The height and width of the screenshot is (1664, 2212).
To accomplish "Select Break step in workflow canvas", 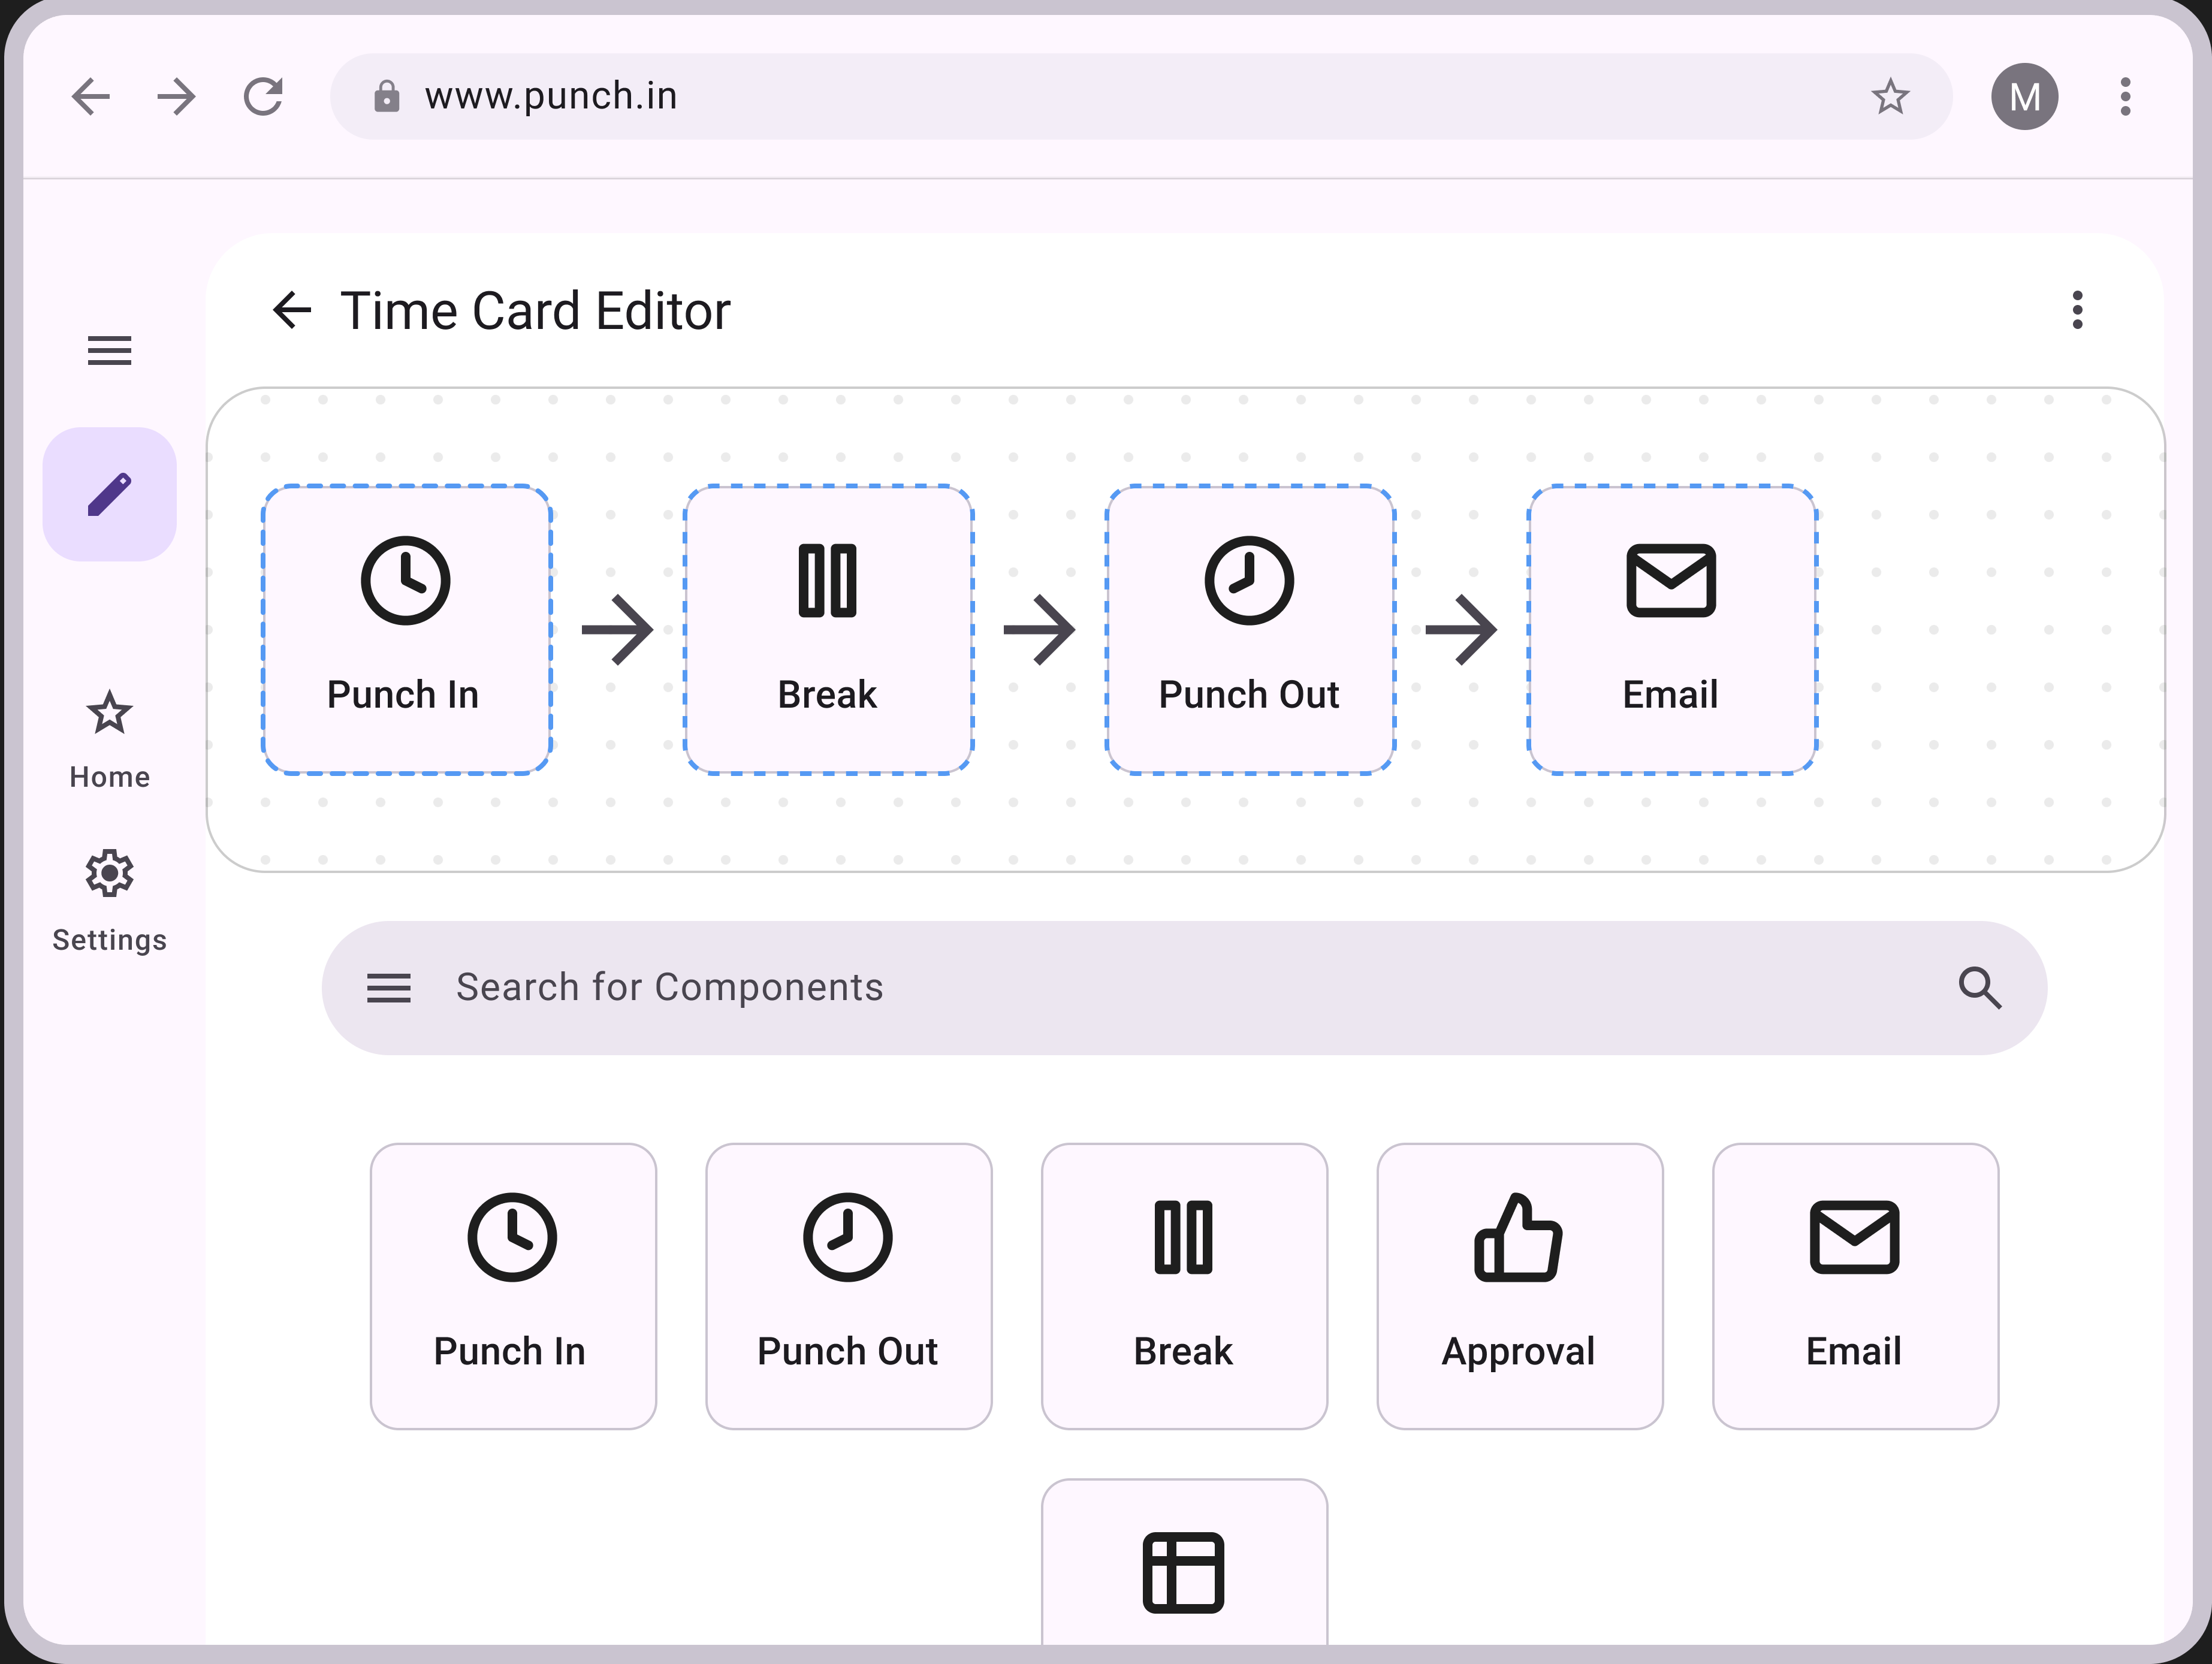I will [828, 630].
